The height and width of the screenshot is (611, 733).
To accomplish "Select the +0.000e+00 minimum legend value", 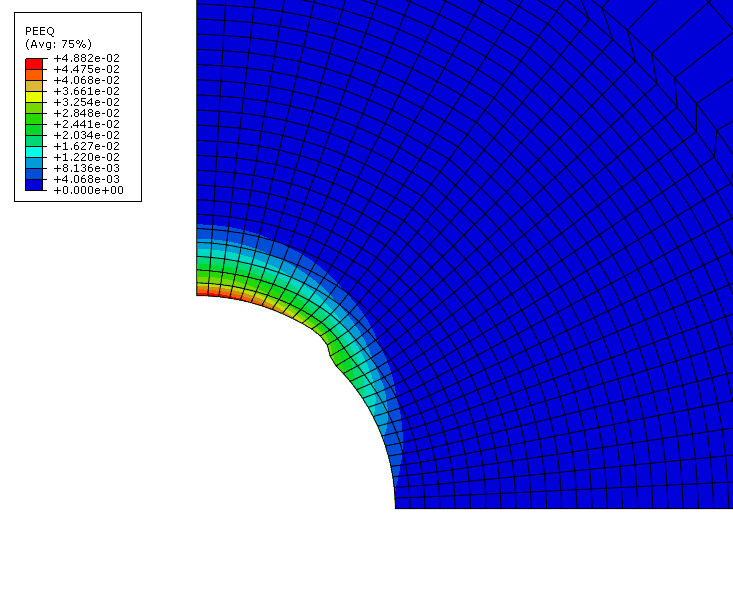I will click(x=86, y=190).
